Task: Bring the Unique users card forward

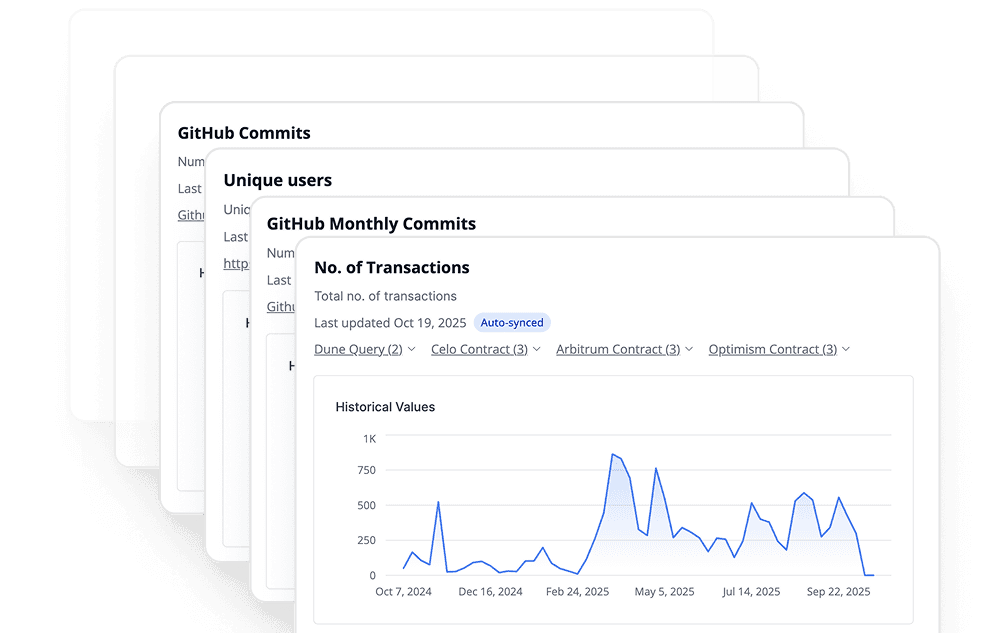Action: (277, 180)
